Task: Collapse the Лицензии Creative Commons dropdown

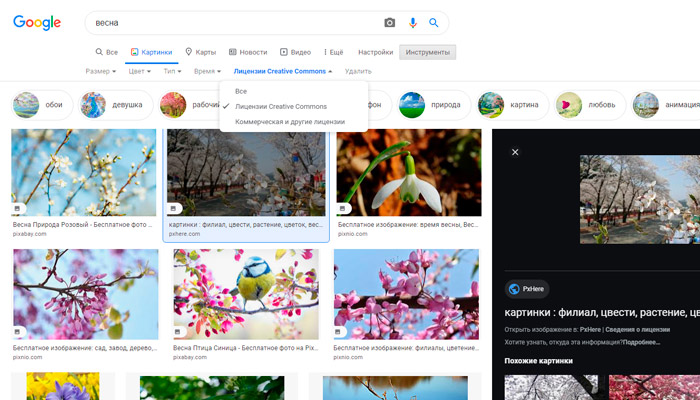Action: [x=283, y=71]
